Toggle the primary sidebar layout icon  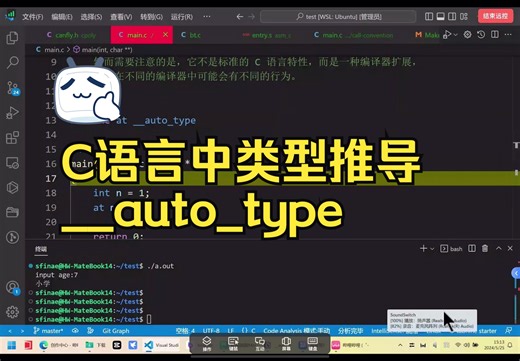[x=429, y=16]
